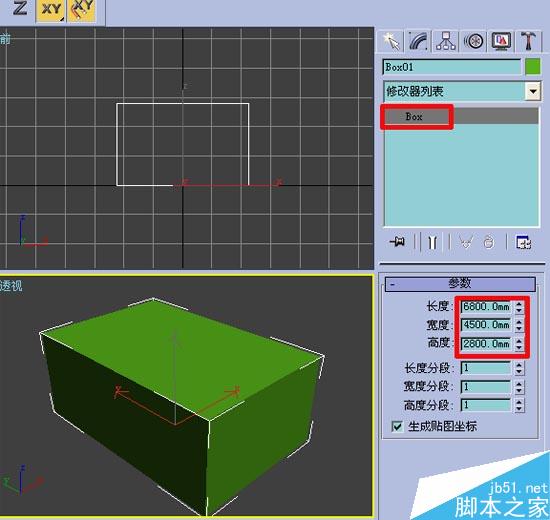Open Configure Modifier Sets icon
Image resolution: width=550 pixels, height=520 pixels.
pos(523,242)
